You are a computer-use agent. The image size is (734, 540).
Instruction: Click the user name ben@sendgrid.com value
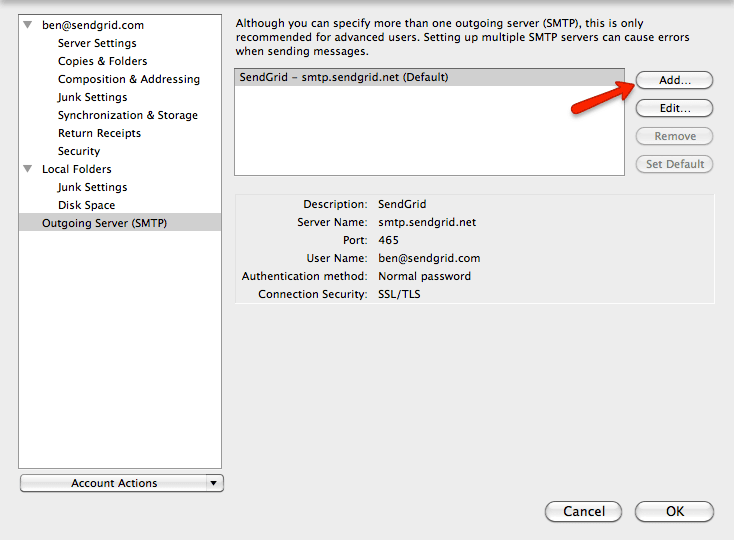click(x=429, y=258)
